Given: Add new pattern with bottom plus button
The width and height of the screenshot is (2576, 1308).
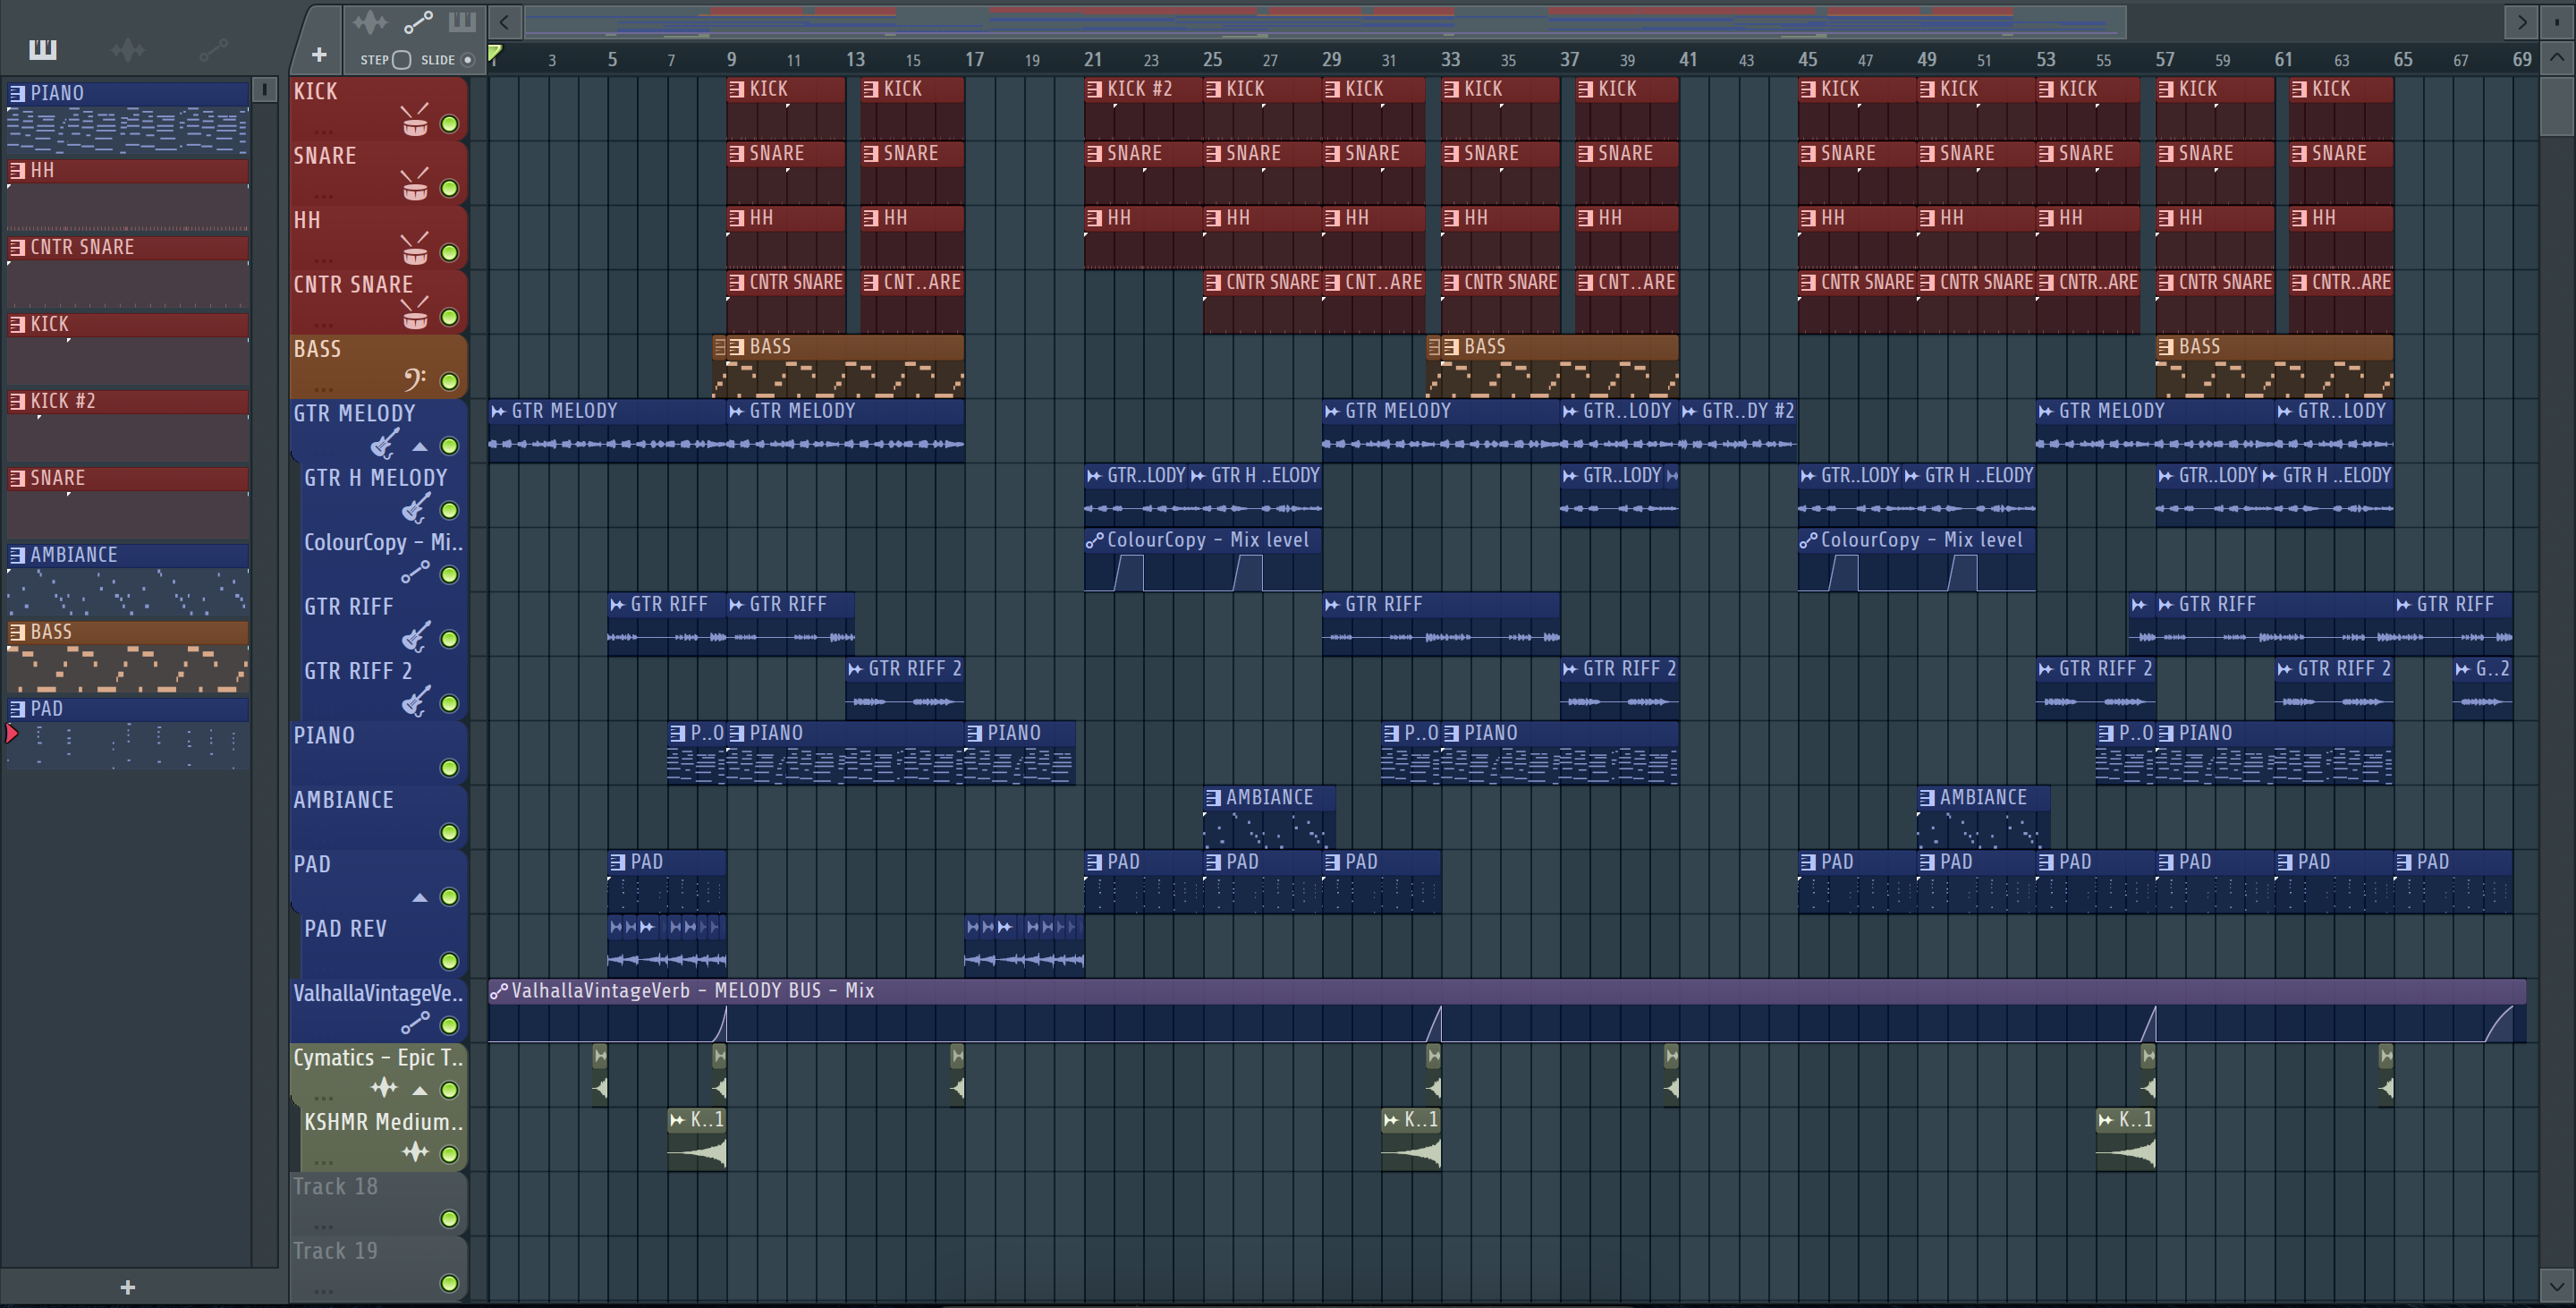Looking at the screenshot, I should coord(127,1288).
